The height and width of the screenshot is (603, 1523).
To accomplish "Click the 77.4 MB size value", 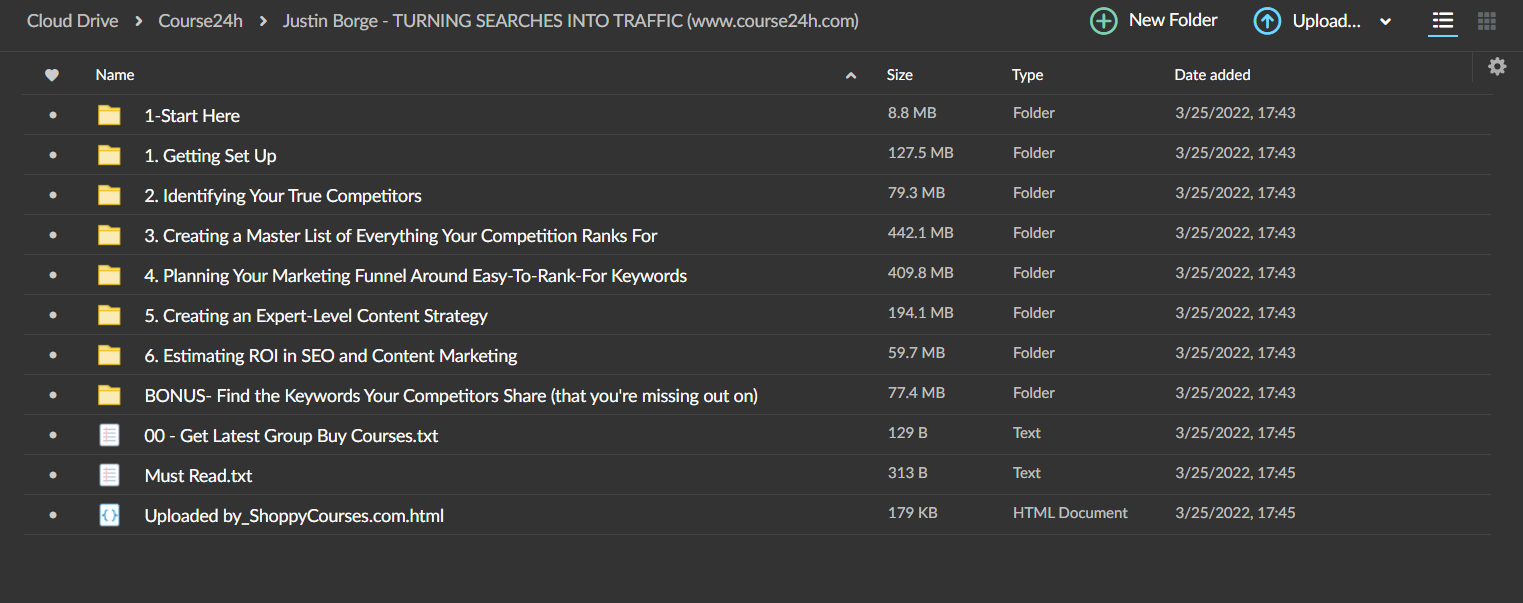I will pyautogui.click(x=917, y=393).
